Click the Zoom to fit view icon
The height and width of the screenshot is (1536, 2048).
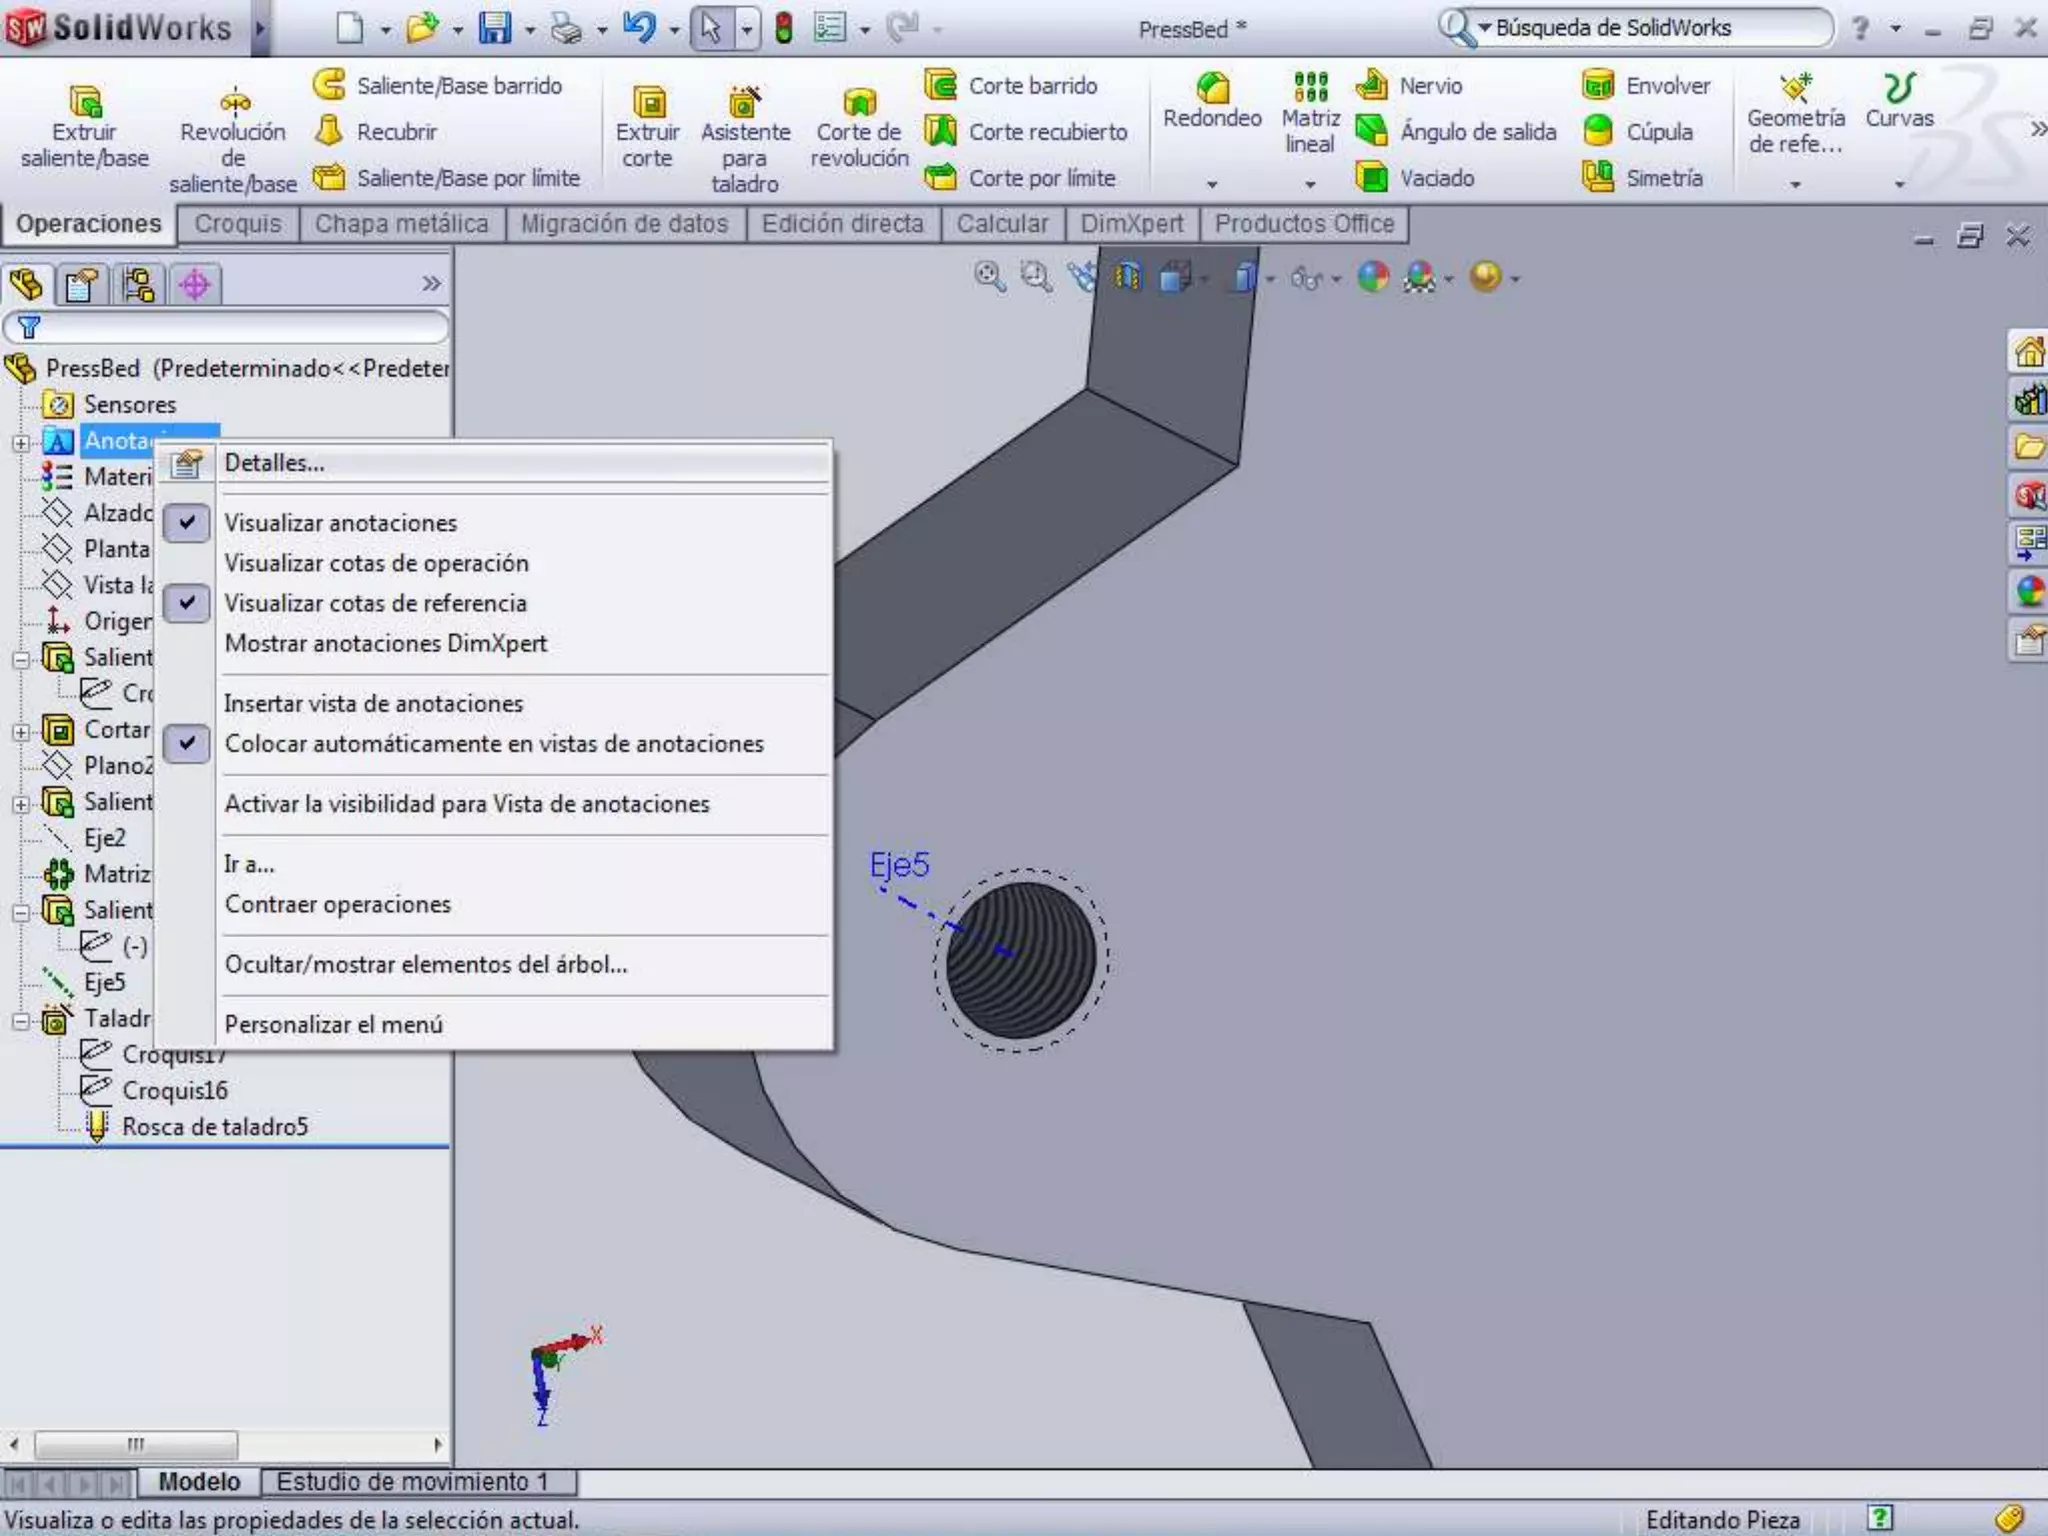[989, 277]
